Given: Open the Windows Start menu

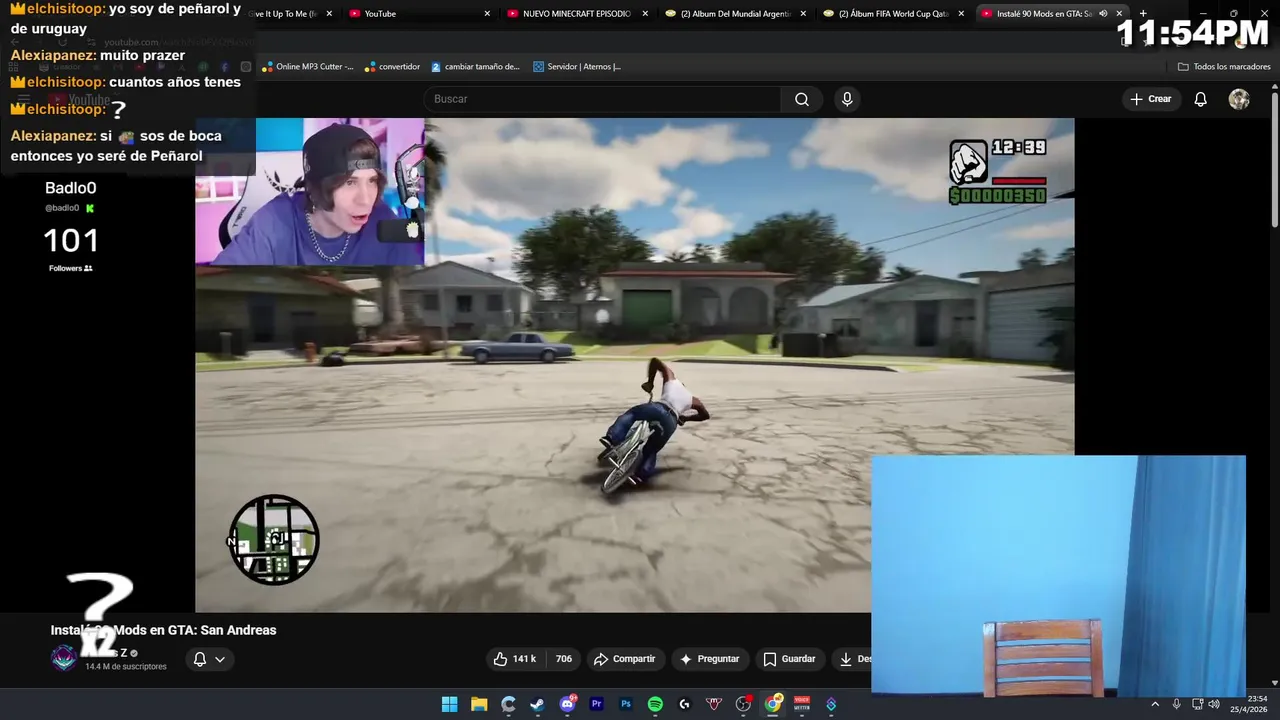Looking at the screenshot, I should (x=450, y=704).
